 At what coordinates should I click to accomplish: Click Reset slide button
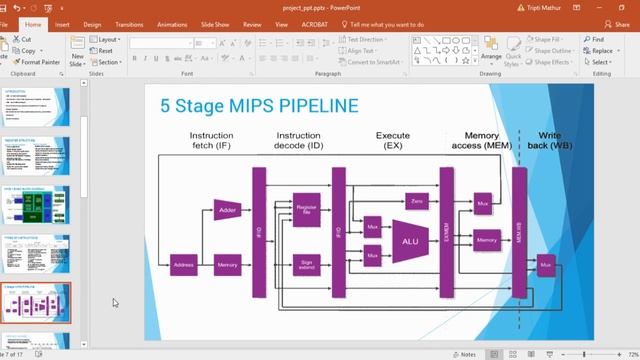[x=101, y=51]
